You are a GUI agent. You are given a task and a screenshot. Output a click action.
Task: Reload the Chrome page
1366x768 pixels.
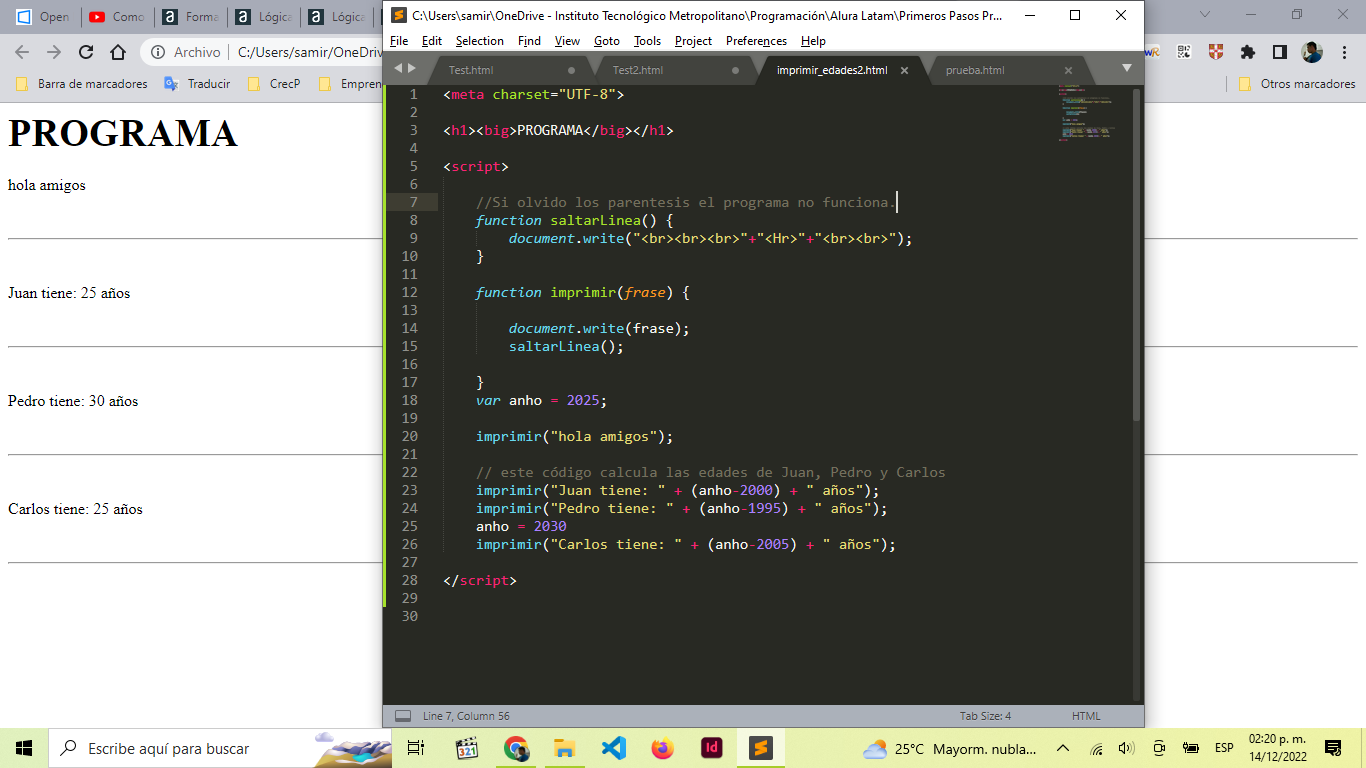86,52
